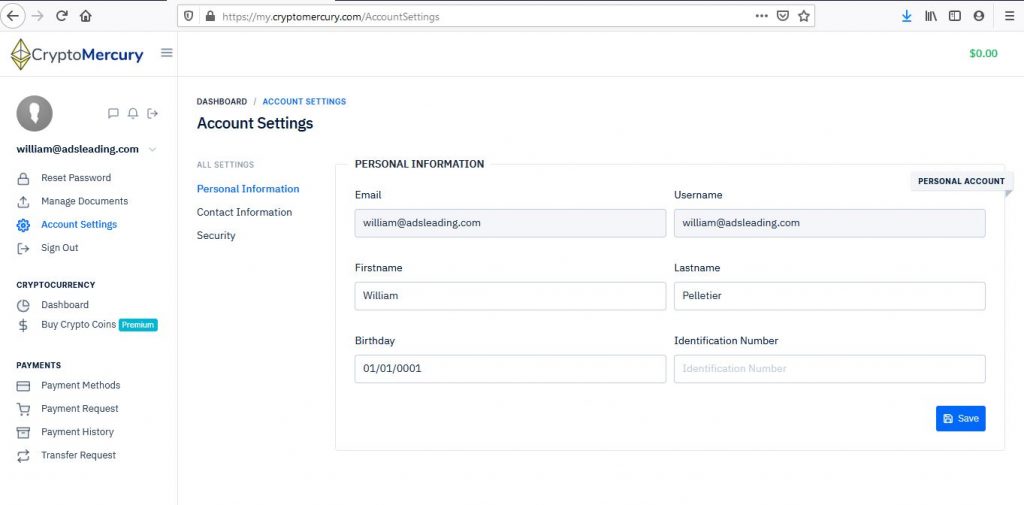The image size is (1024, 505).
Task: Open Transfer Request arrows icon
Action: (23, 456)
